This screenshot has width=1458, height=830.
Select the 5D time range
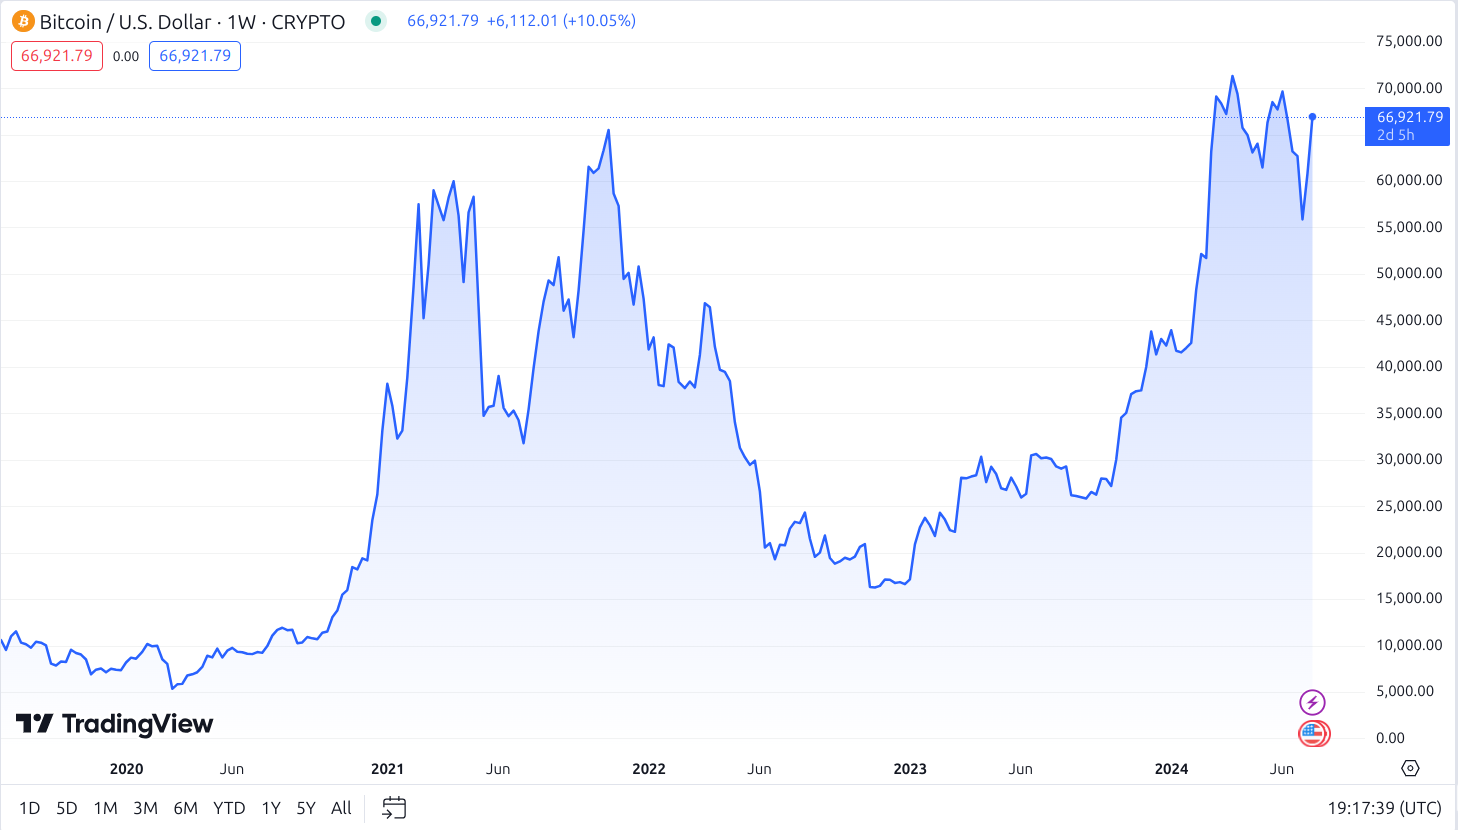(x=67, y=808)
